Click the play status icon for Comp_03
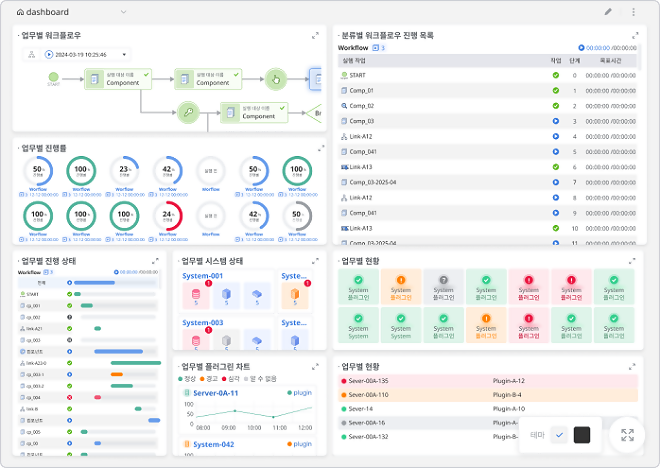660x468 pixels. 555,121
